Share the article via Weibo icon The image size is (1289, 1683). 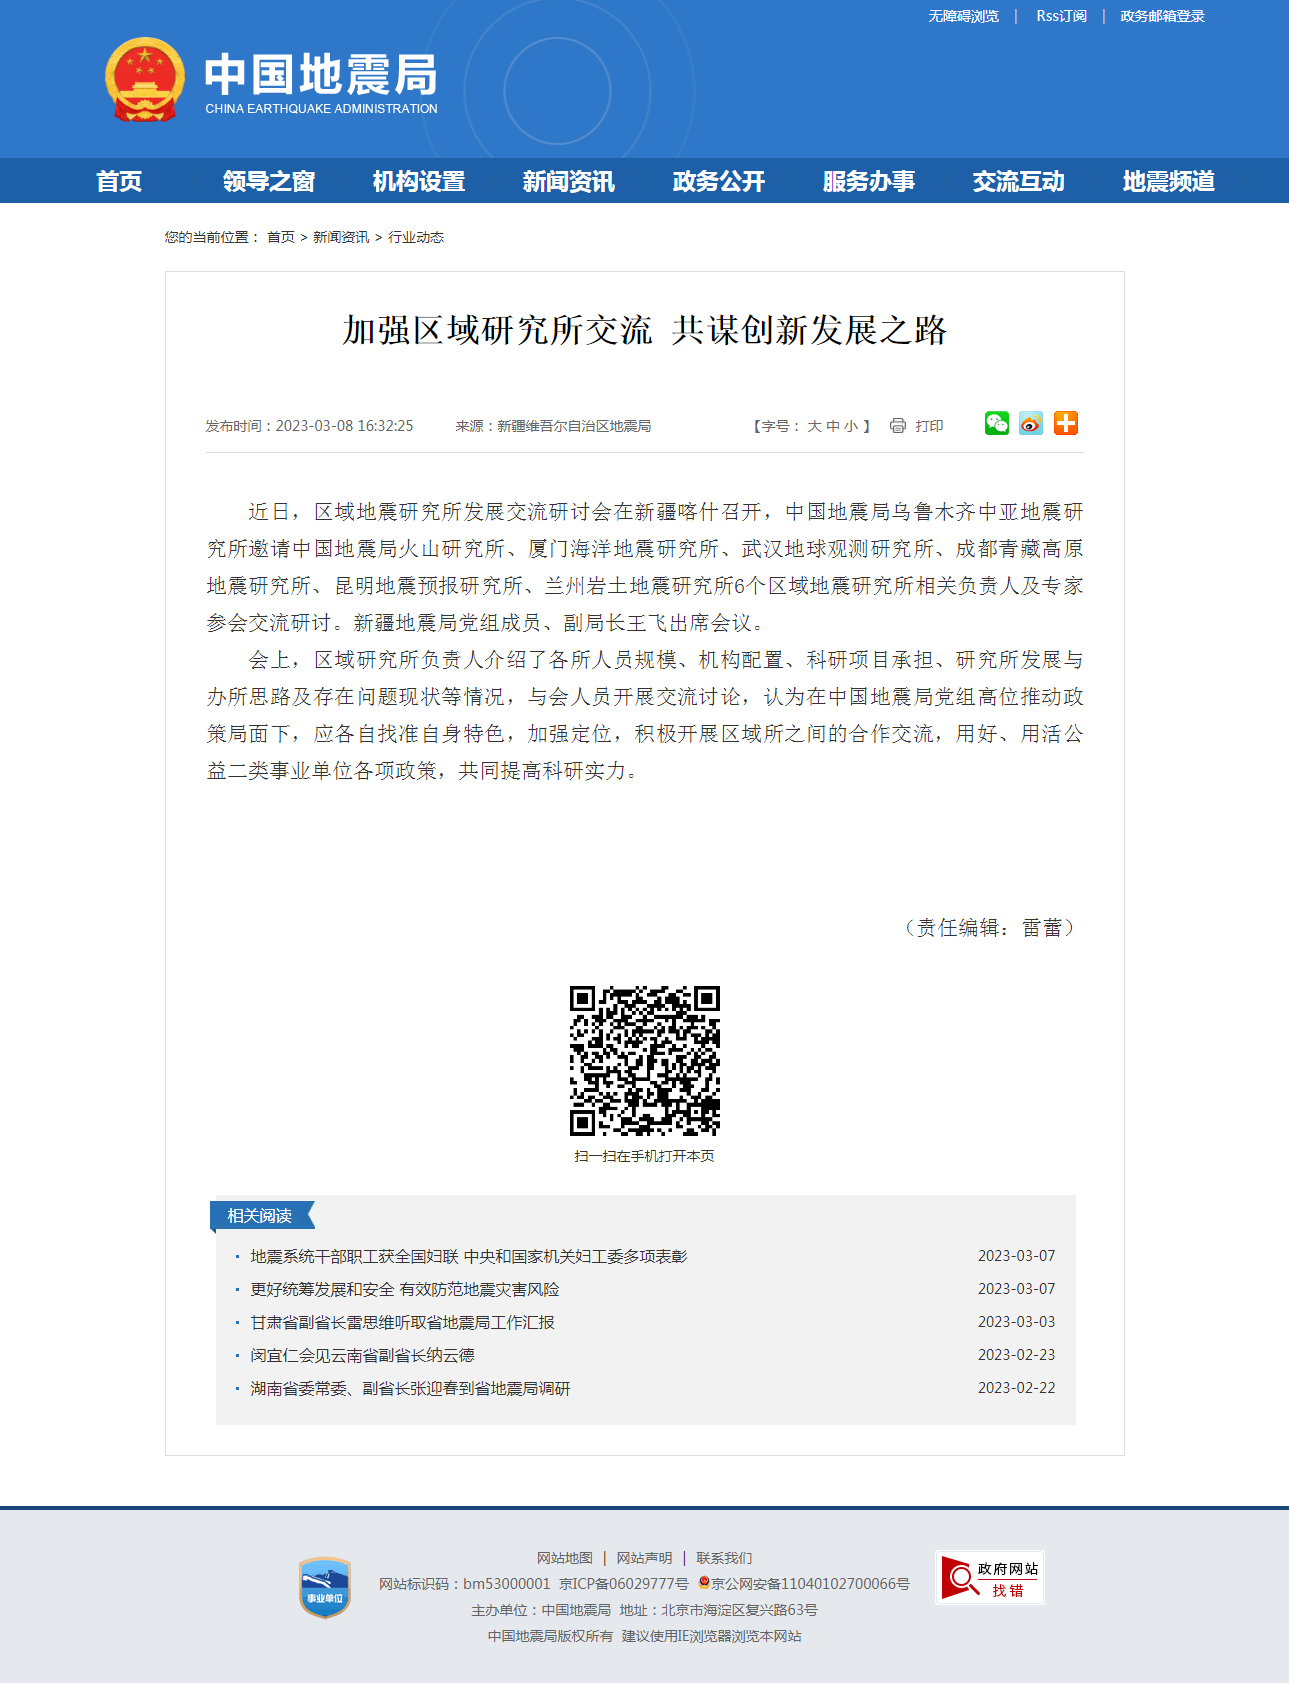tap(1031, 423)
